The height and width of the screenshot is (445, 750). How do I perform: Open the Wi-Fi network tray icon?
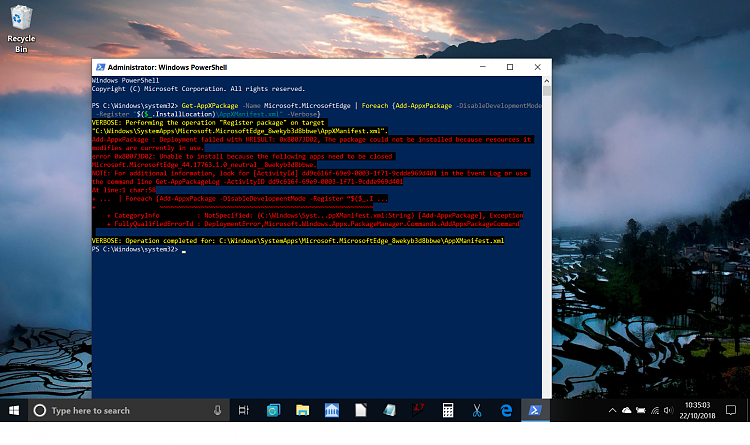655,411
